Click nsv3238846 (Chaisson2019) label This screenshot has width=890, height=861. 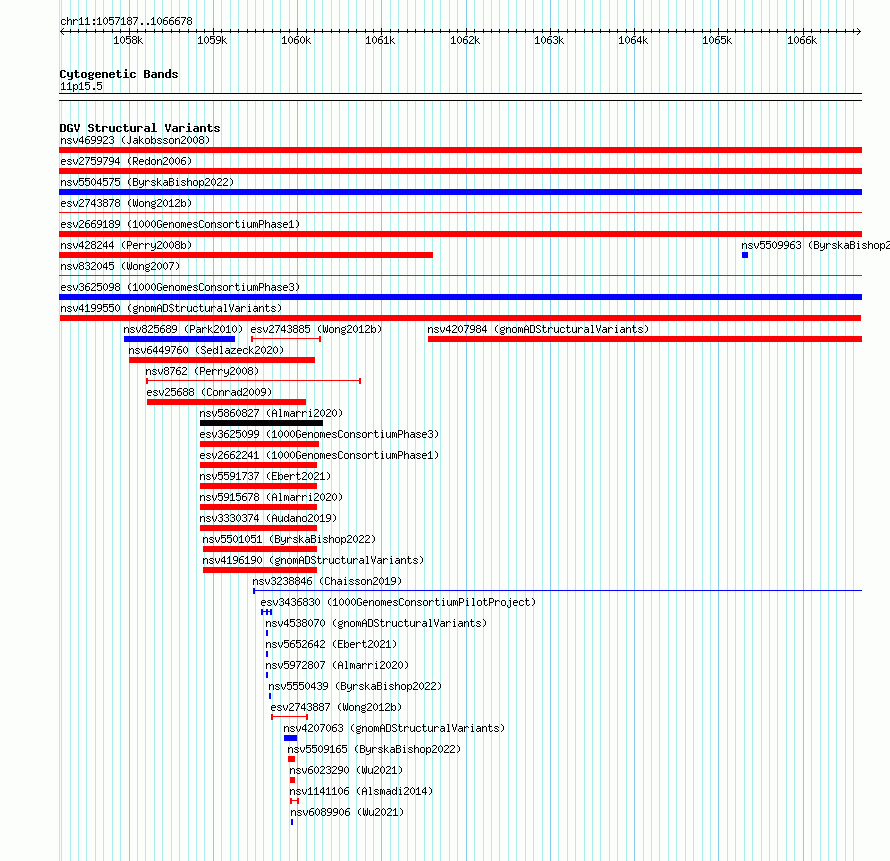click(327, 581)
